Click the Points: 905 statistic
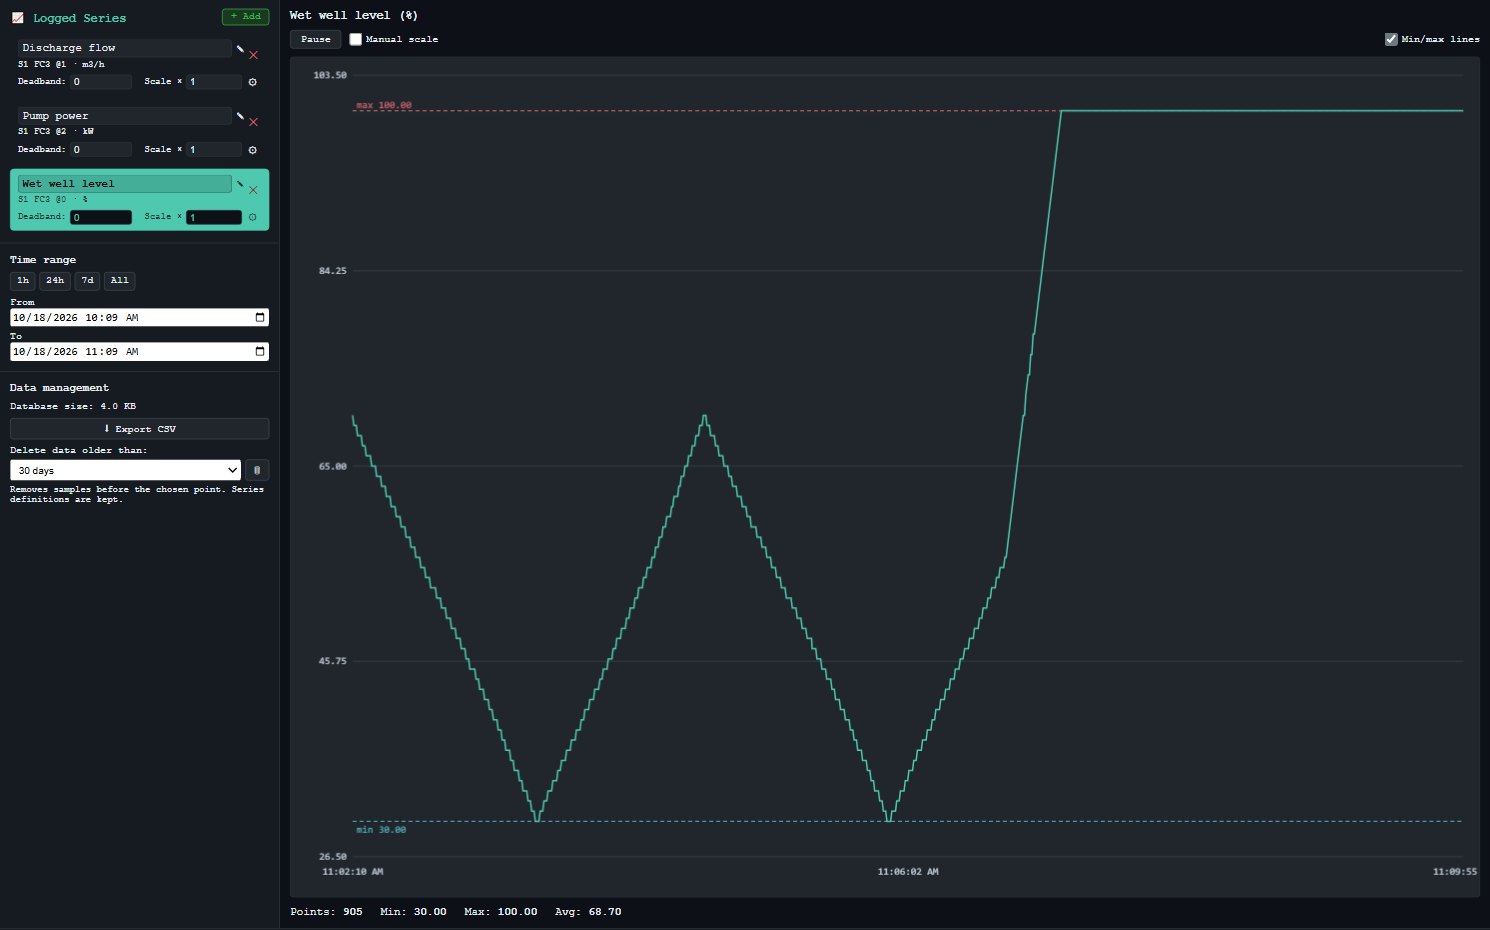This screenshot has height=930, width=1490. coord(326,912)
